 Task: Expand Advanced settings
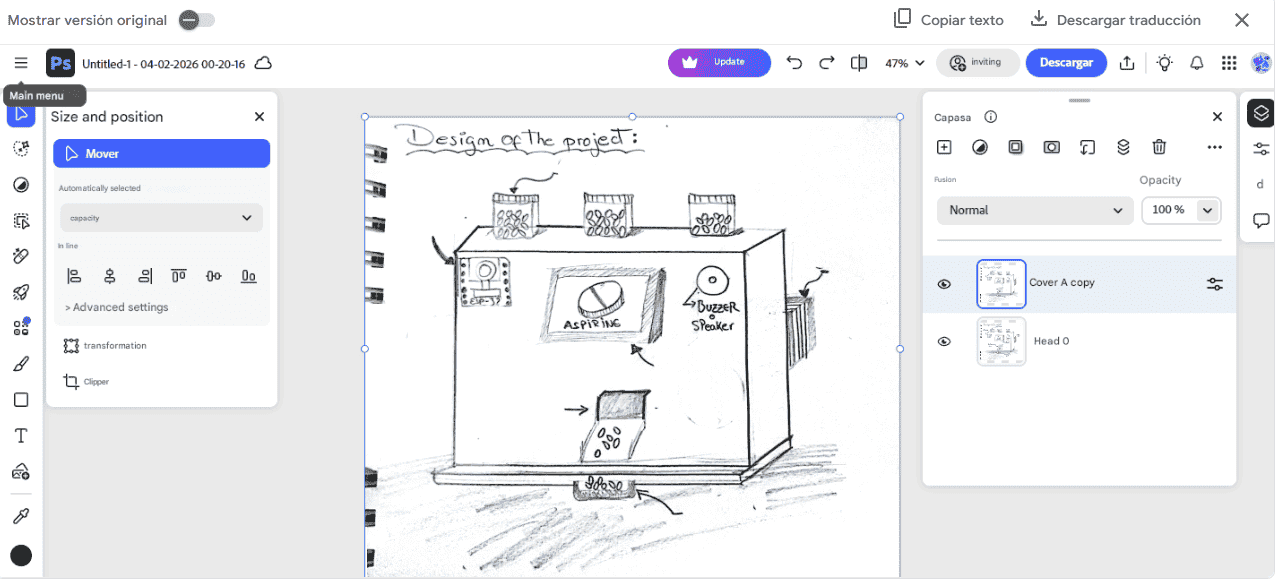coord(117,307)
